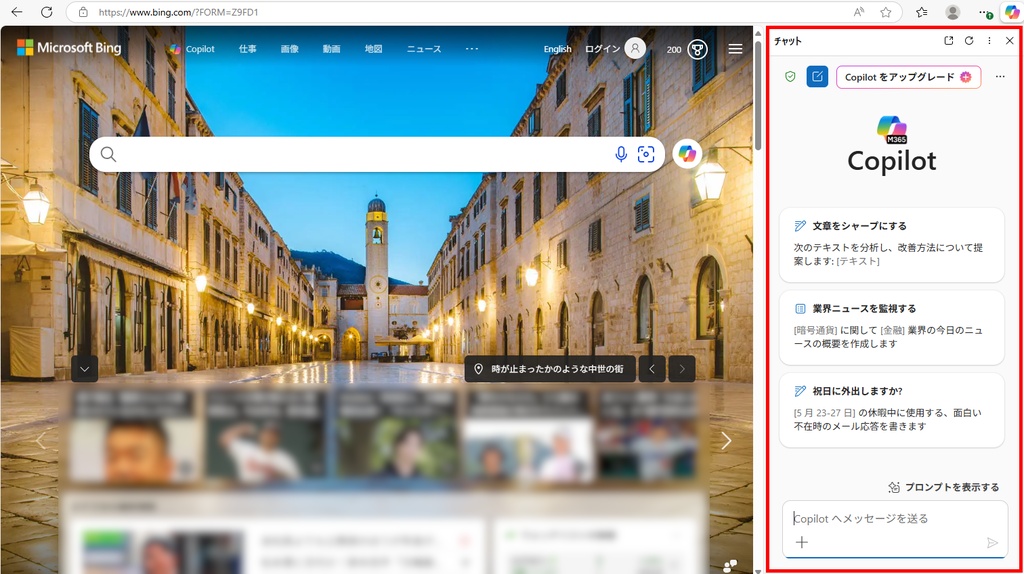Refresh the チャット pane
Viewport: 1024px width, 574px height.
[969, 40]
